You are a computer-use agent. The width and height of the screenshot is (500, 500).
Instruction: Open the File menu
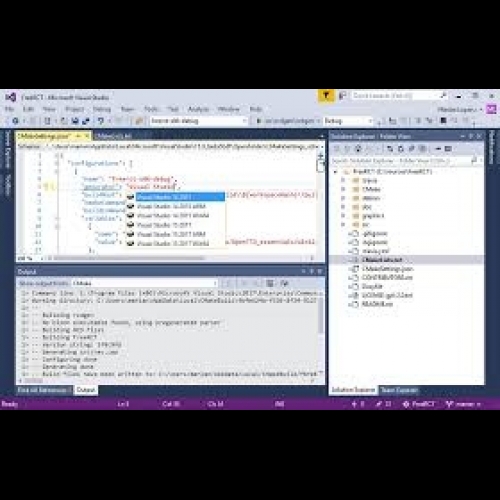(x=10, y=109)
